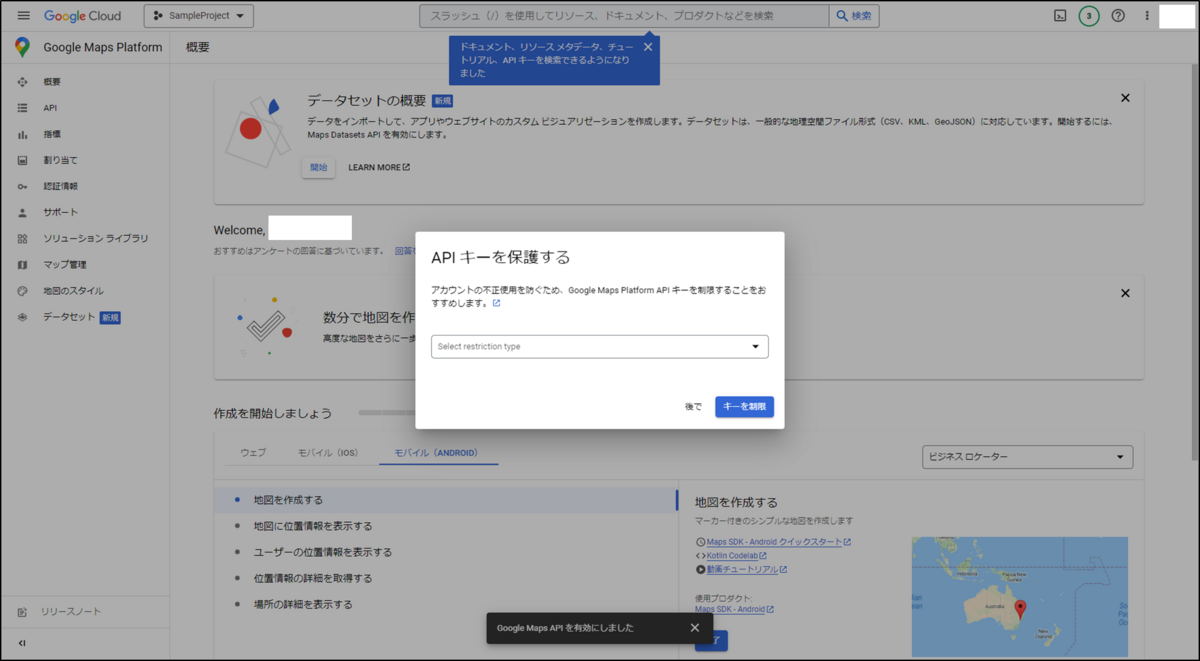This screenshot has width=1200, height=661.
Task: Click the Google Cloud logo
Action: 82,16
